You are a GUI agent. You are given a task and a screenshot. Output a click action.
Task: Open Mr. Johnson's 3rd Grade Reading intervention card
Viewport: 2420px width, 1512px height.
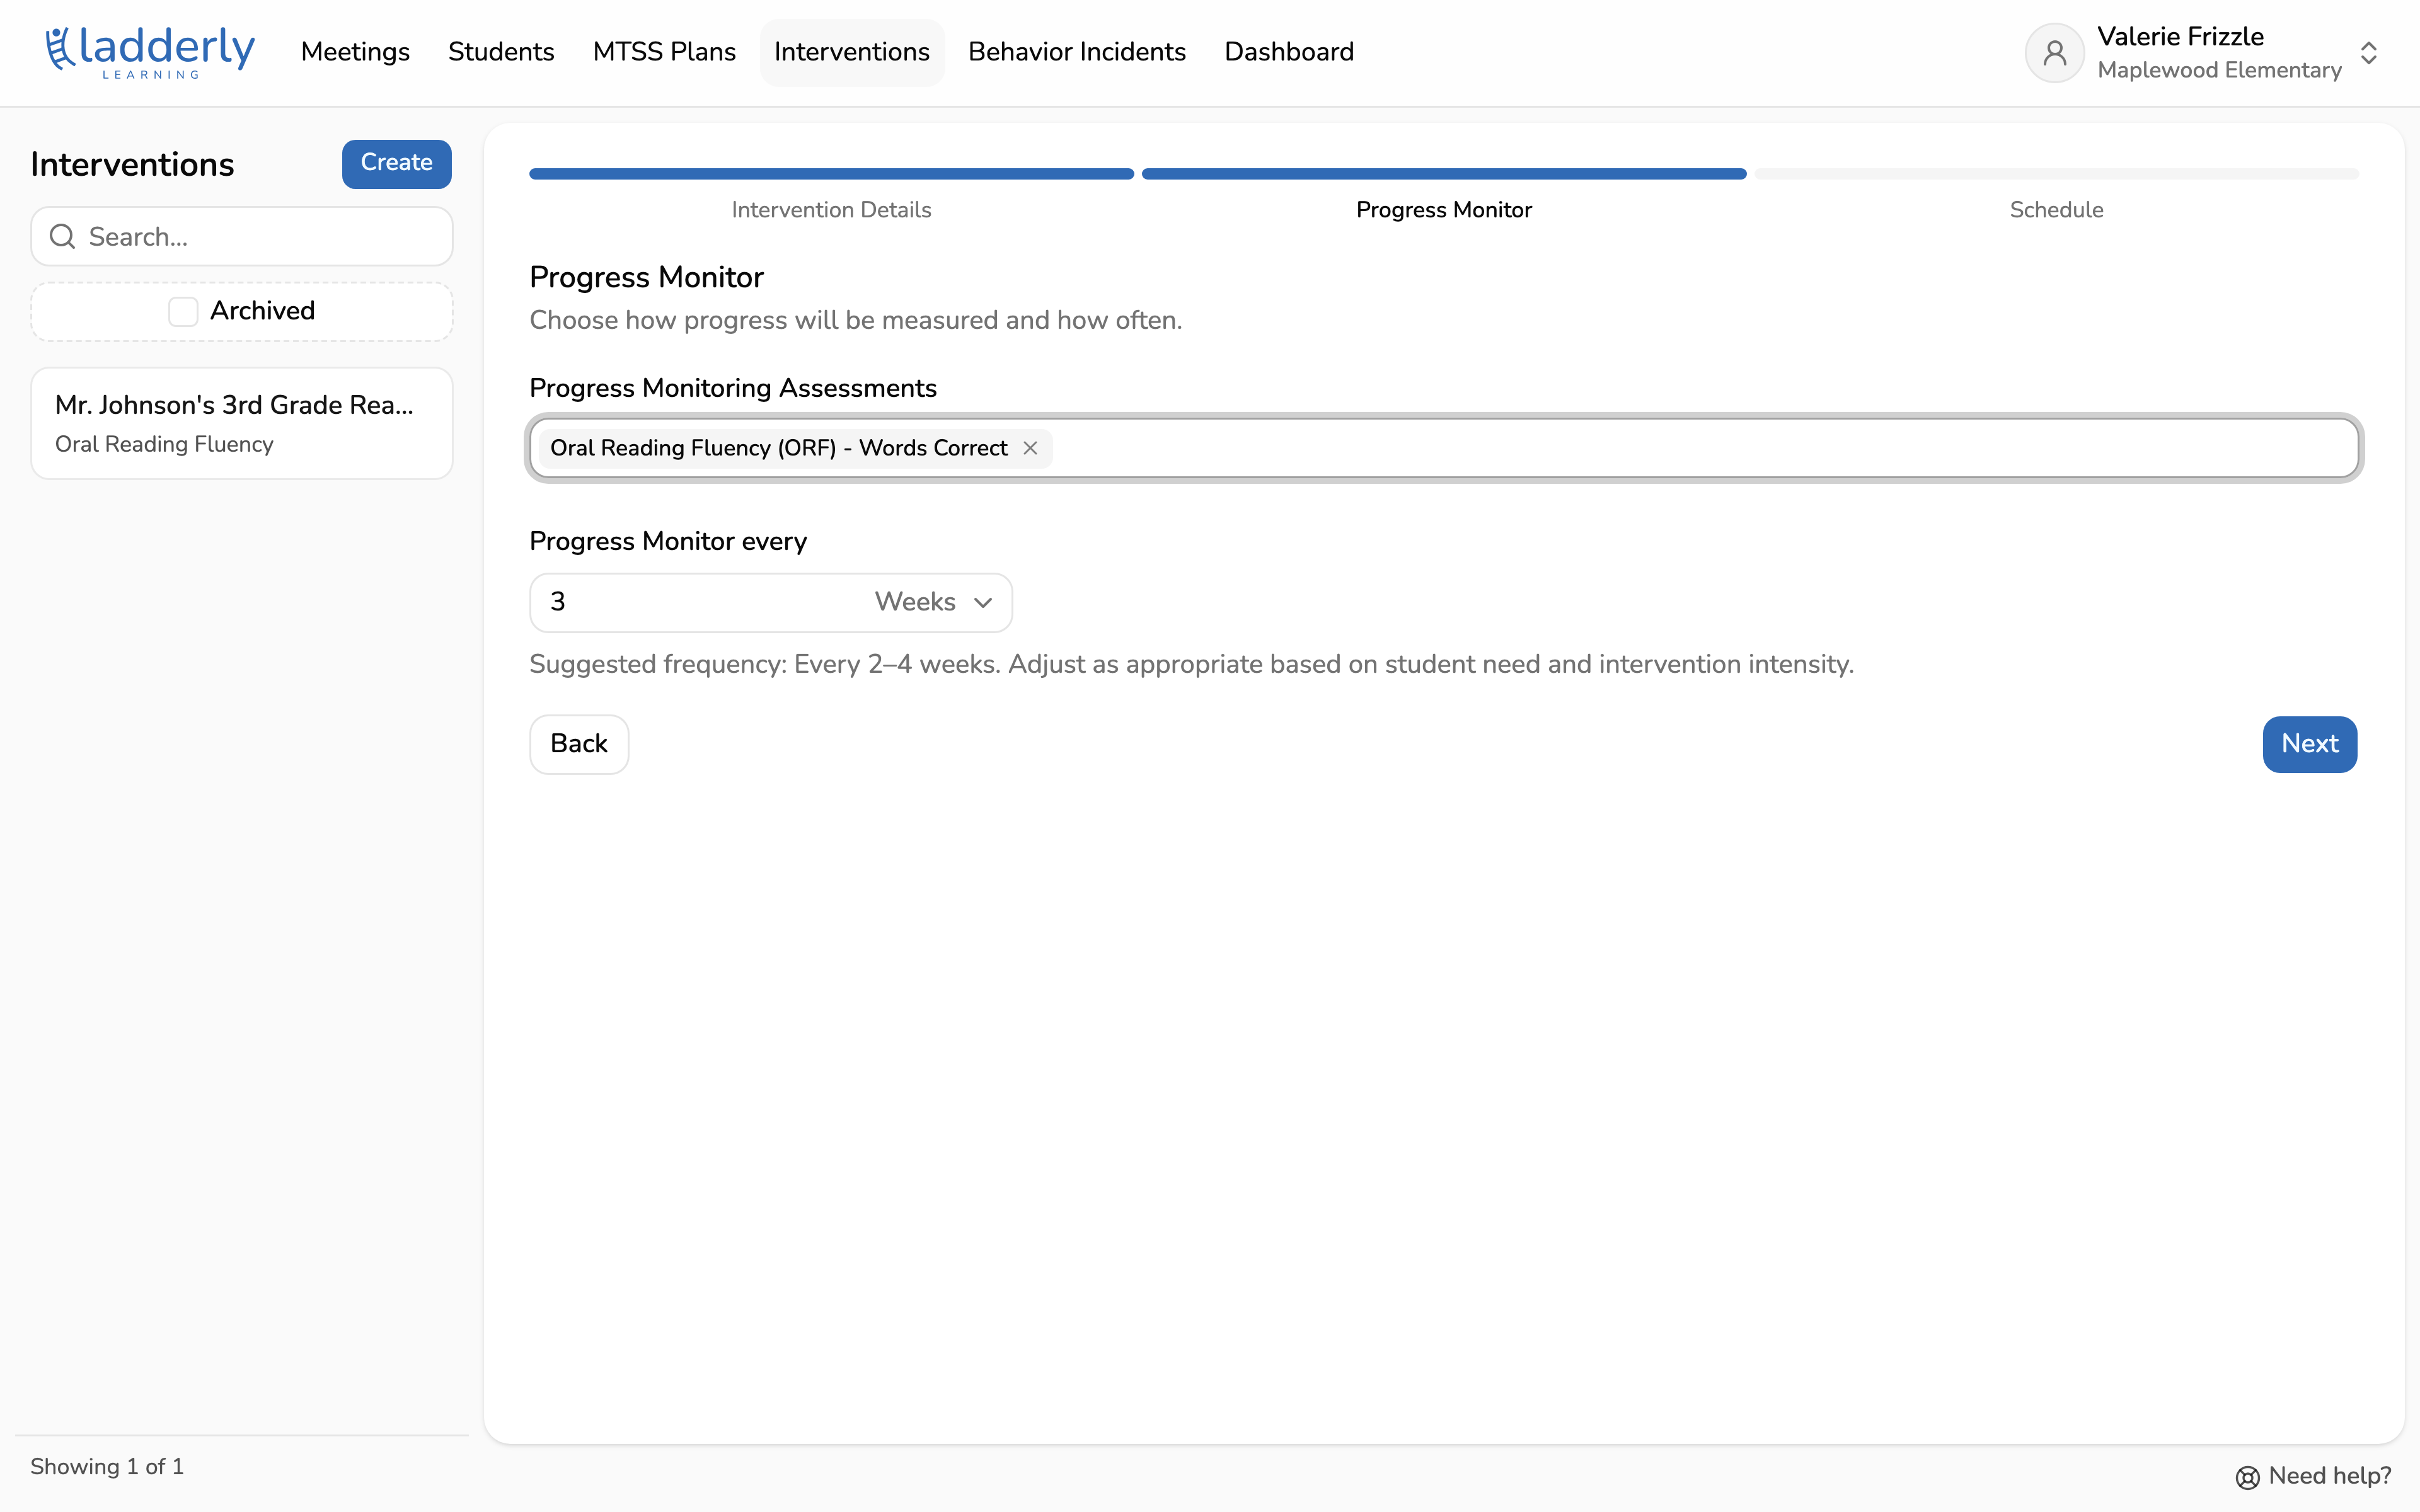coord(242,423)
